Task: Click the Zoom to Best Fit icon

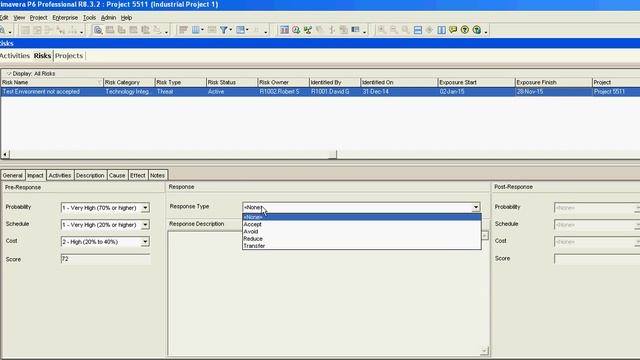Action: 405,30
